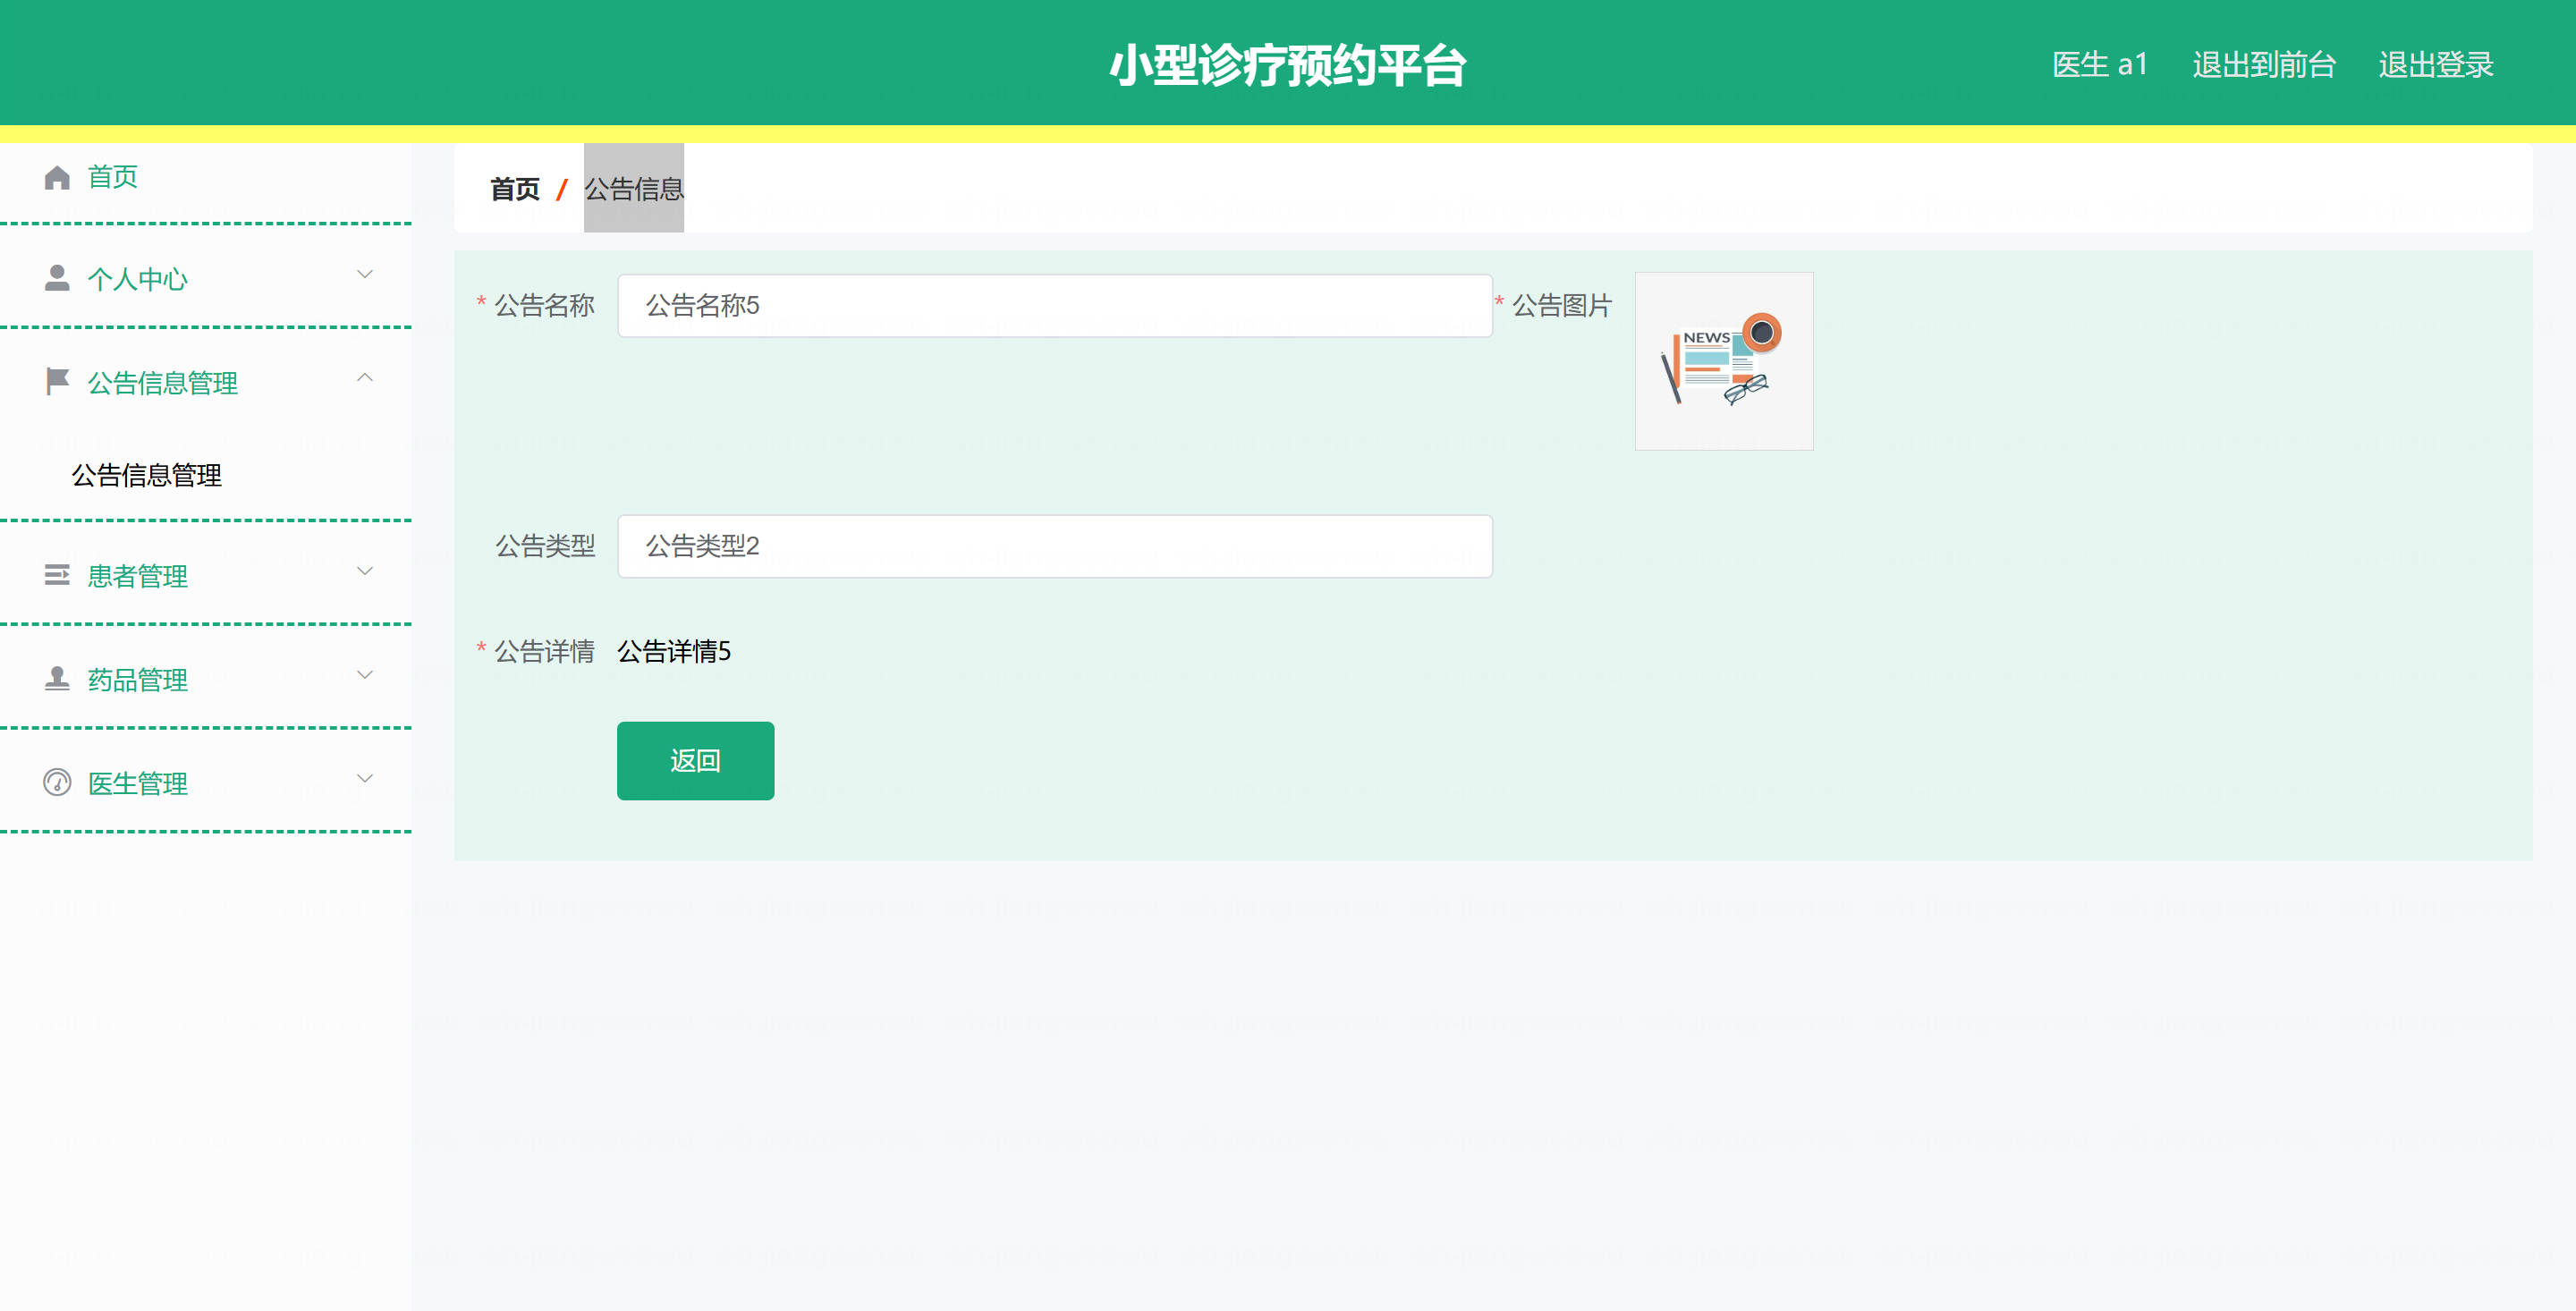This screenshot has width=2576, height=1311.
Task: Click the list icon beside 患者管理
Action: [57, 575]
